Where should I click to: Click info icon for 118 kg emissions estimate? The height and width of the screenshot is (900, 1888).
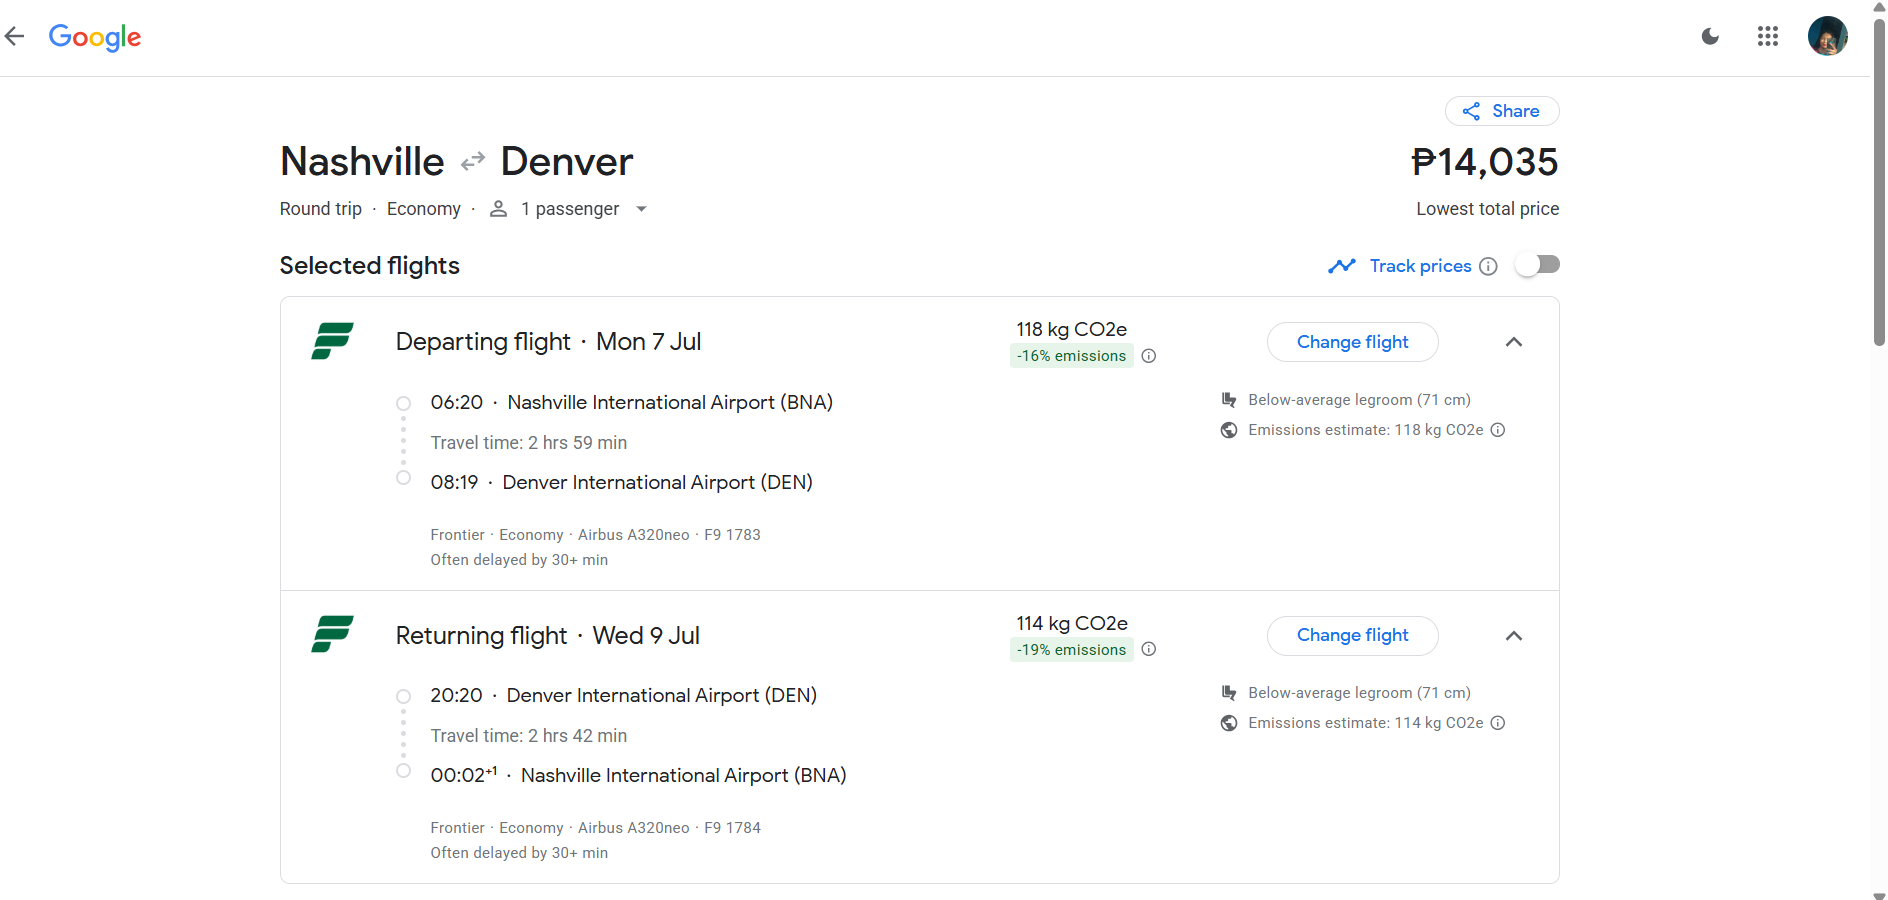[1498, 430]
